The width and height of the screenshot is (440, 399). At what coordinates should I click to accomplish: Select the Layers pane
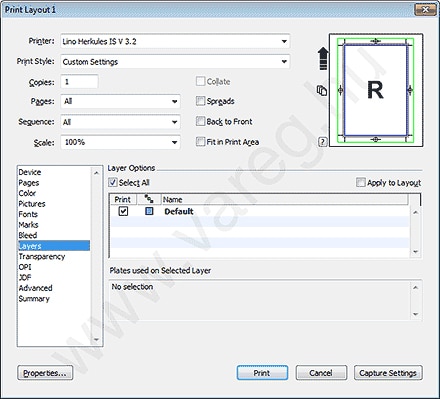point(54,246)
